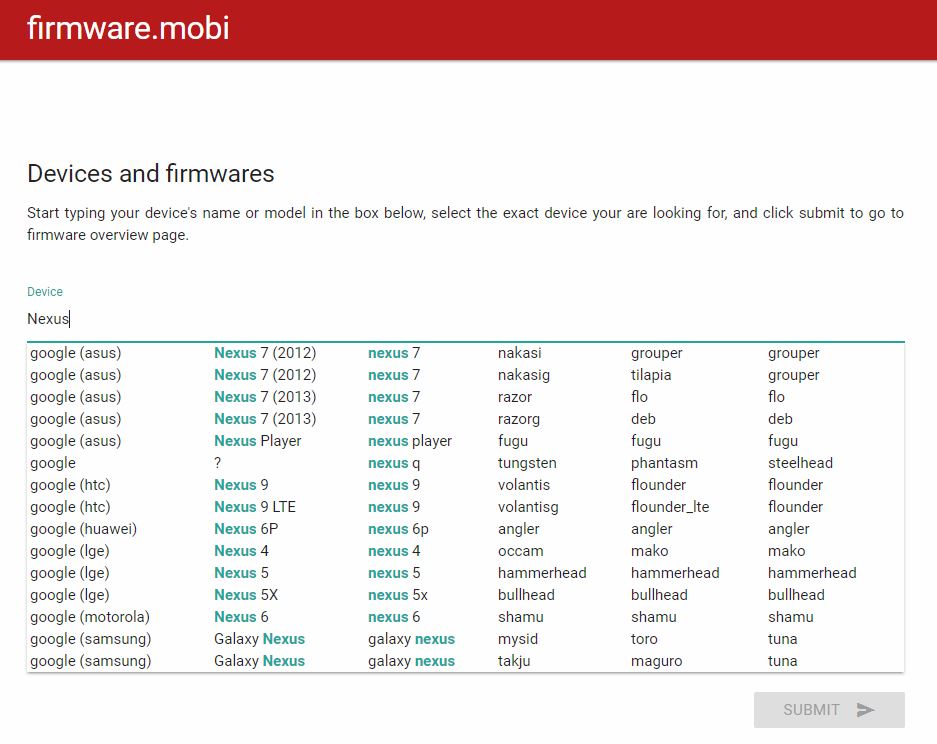Viewport: 937px width, 744px height.
Task: Select the Nexus 9 volantis row
Action: point(466,485)
